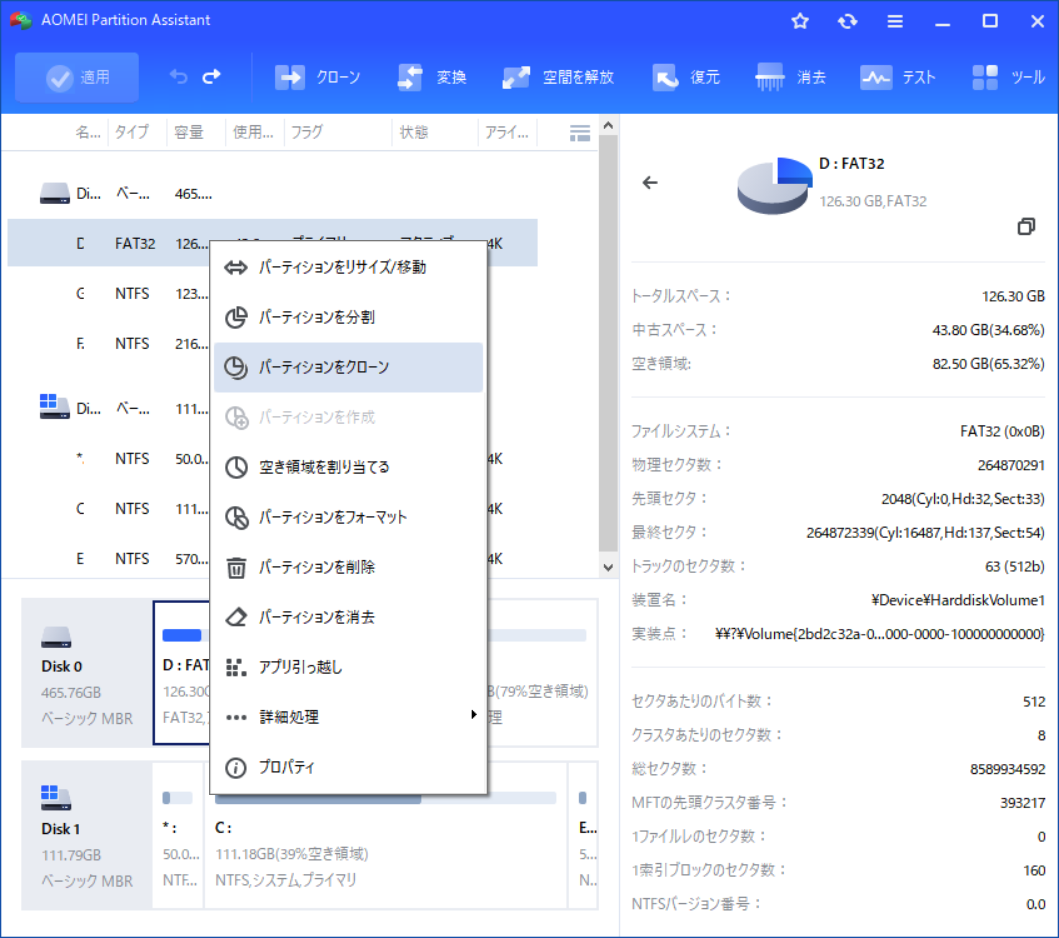This screenshot has height=938, width=1059.
Task: Click the copy details icon in properties panel
Action: click(x=1026, y=226)
